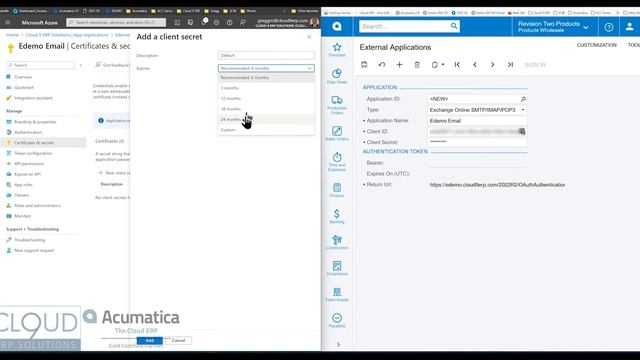Viewport: 640px width, 360px height.
Task: Click the Home breadcrumb link in Azure
Action: click(12, 35)
